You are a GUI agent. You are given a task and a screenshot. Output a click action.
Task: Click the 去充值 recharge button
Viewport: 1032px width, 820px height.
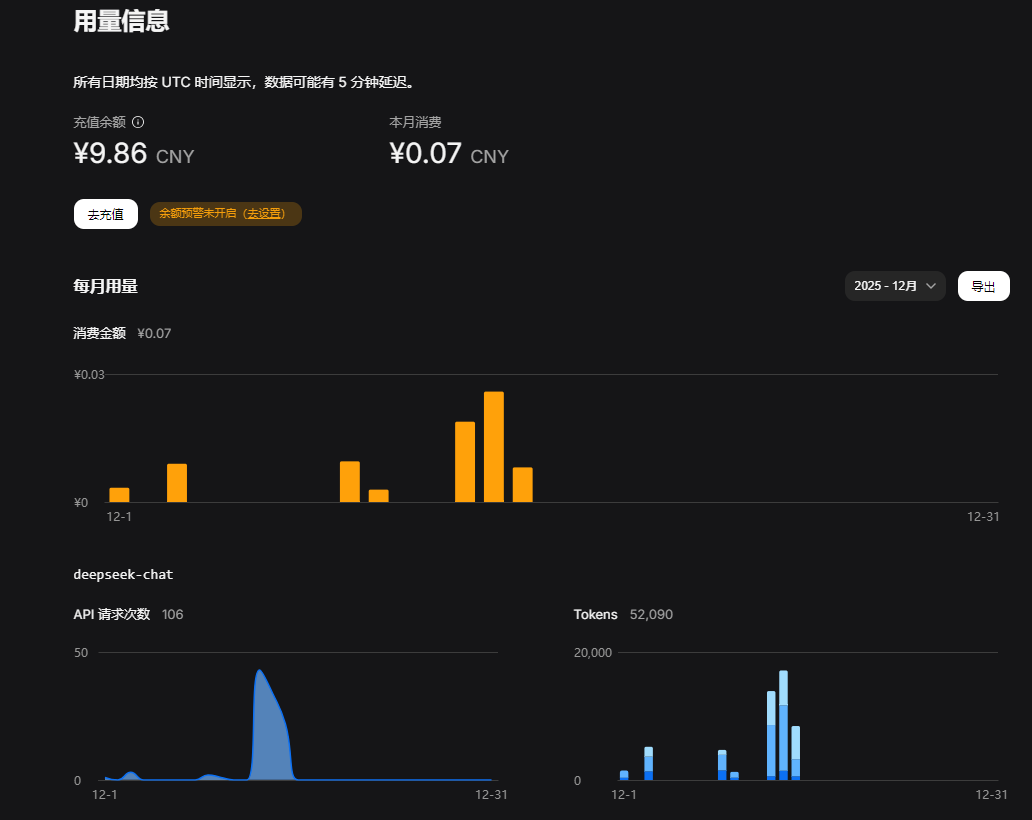click(105, 214)
